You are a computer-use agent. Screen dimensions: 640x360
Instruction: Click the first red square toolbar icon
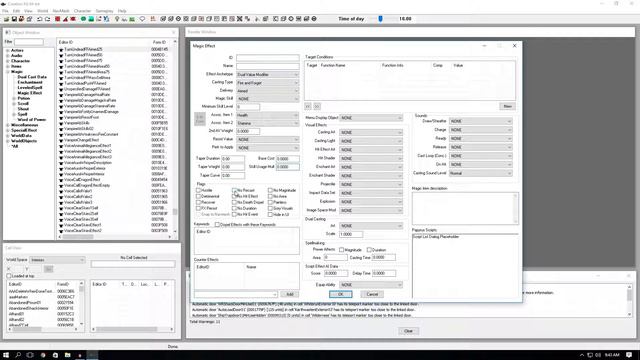(58, 19)
